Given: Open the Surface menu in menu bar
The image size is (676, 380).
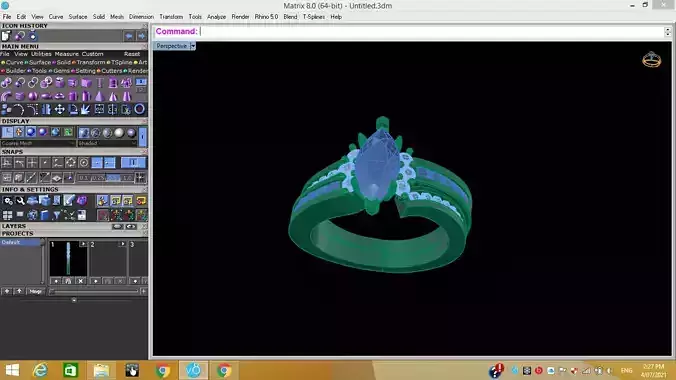Looking at the screenshot, I should point(78,17).
